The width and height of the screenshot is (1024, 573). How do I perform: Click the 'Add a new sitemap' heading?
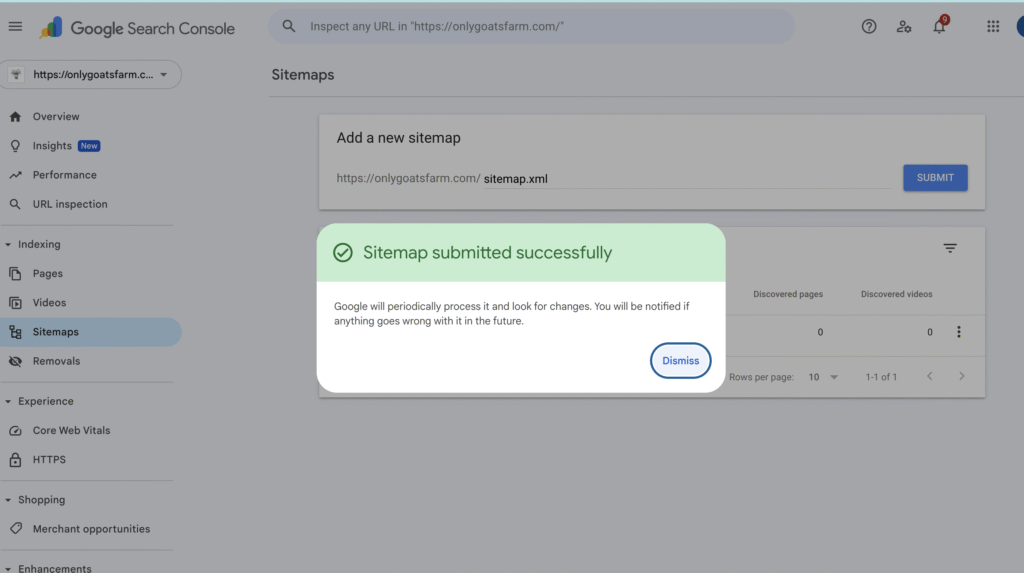398,138
